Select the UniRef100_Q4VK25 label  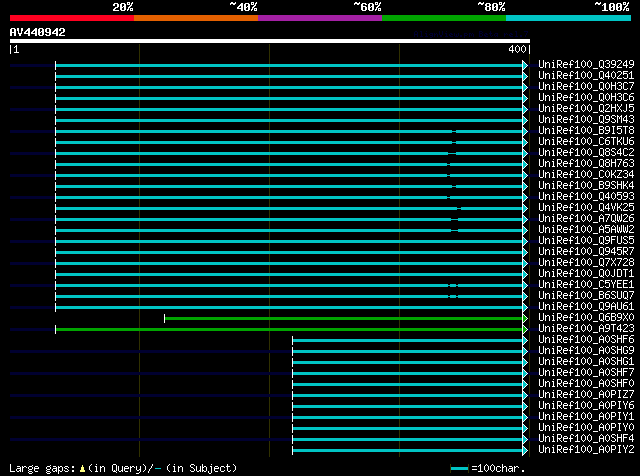pyautogui.click(x=586, y=207)
